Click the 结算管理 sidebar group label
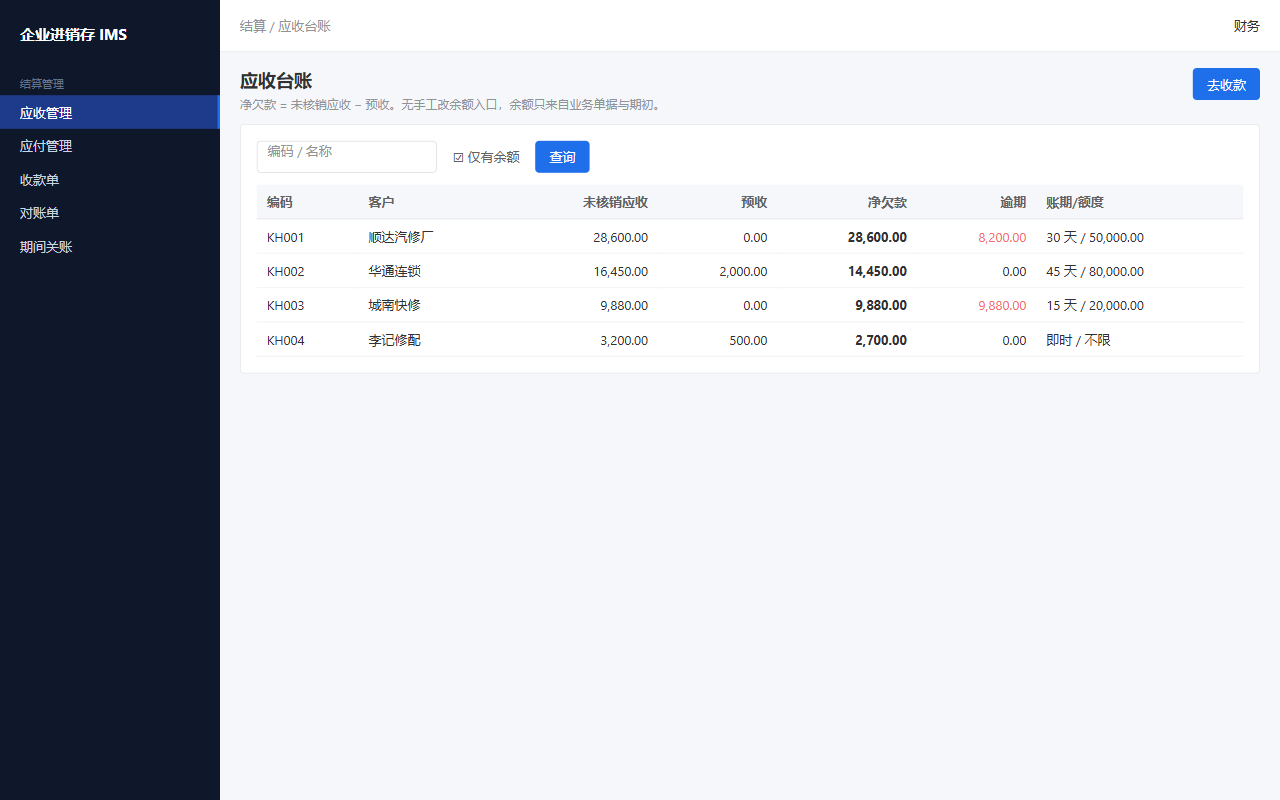The height and width of the screenshot is (800, 1280). pyautogui.click(x=42, y=84)
